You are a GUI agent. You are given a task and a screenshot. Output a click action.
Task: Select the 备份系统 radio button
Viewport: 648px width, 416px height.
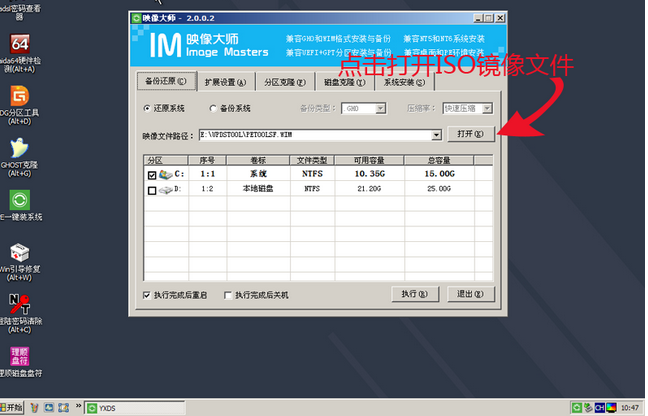[x=213, y=108]
